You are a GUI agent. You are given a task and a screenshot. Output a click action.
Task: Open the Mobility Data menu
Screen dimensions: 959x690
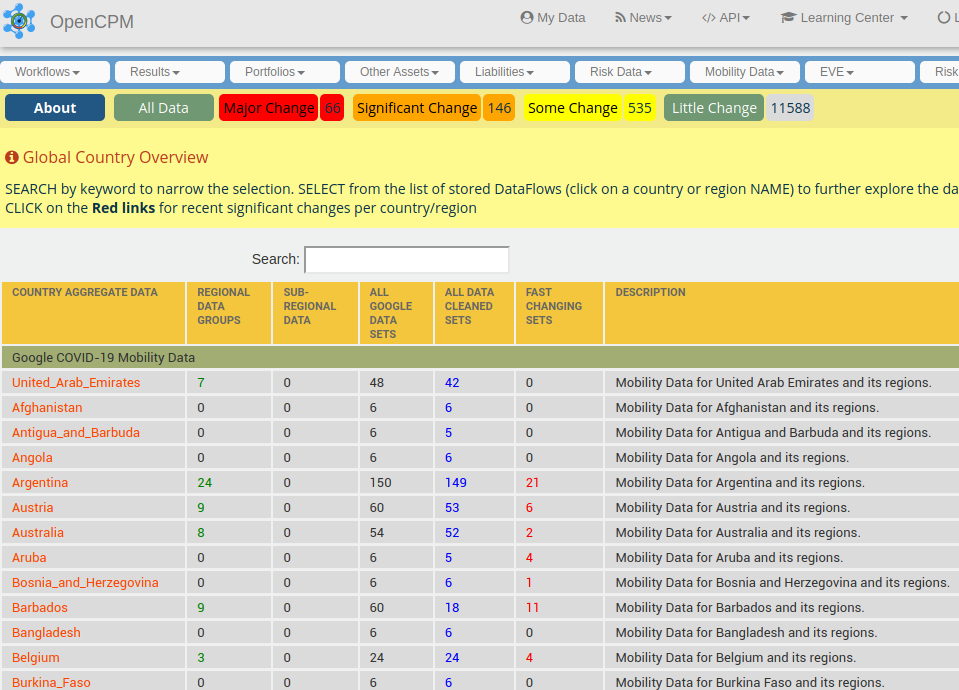(745, 72)
